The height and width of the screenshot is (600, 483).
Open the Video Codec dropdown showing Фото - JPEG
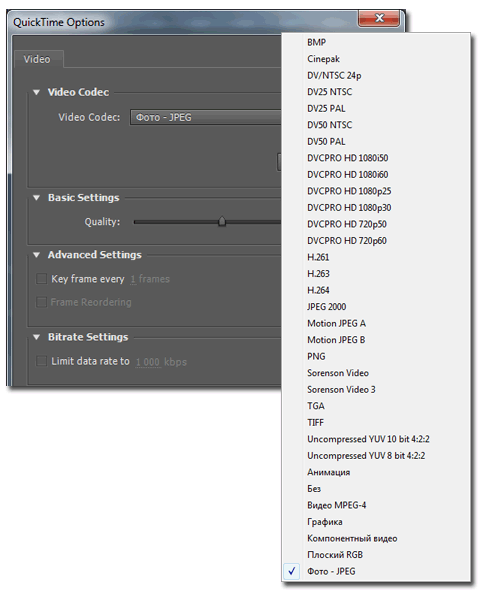coord(206,117)
